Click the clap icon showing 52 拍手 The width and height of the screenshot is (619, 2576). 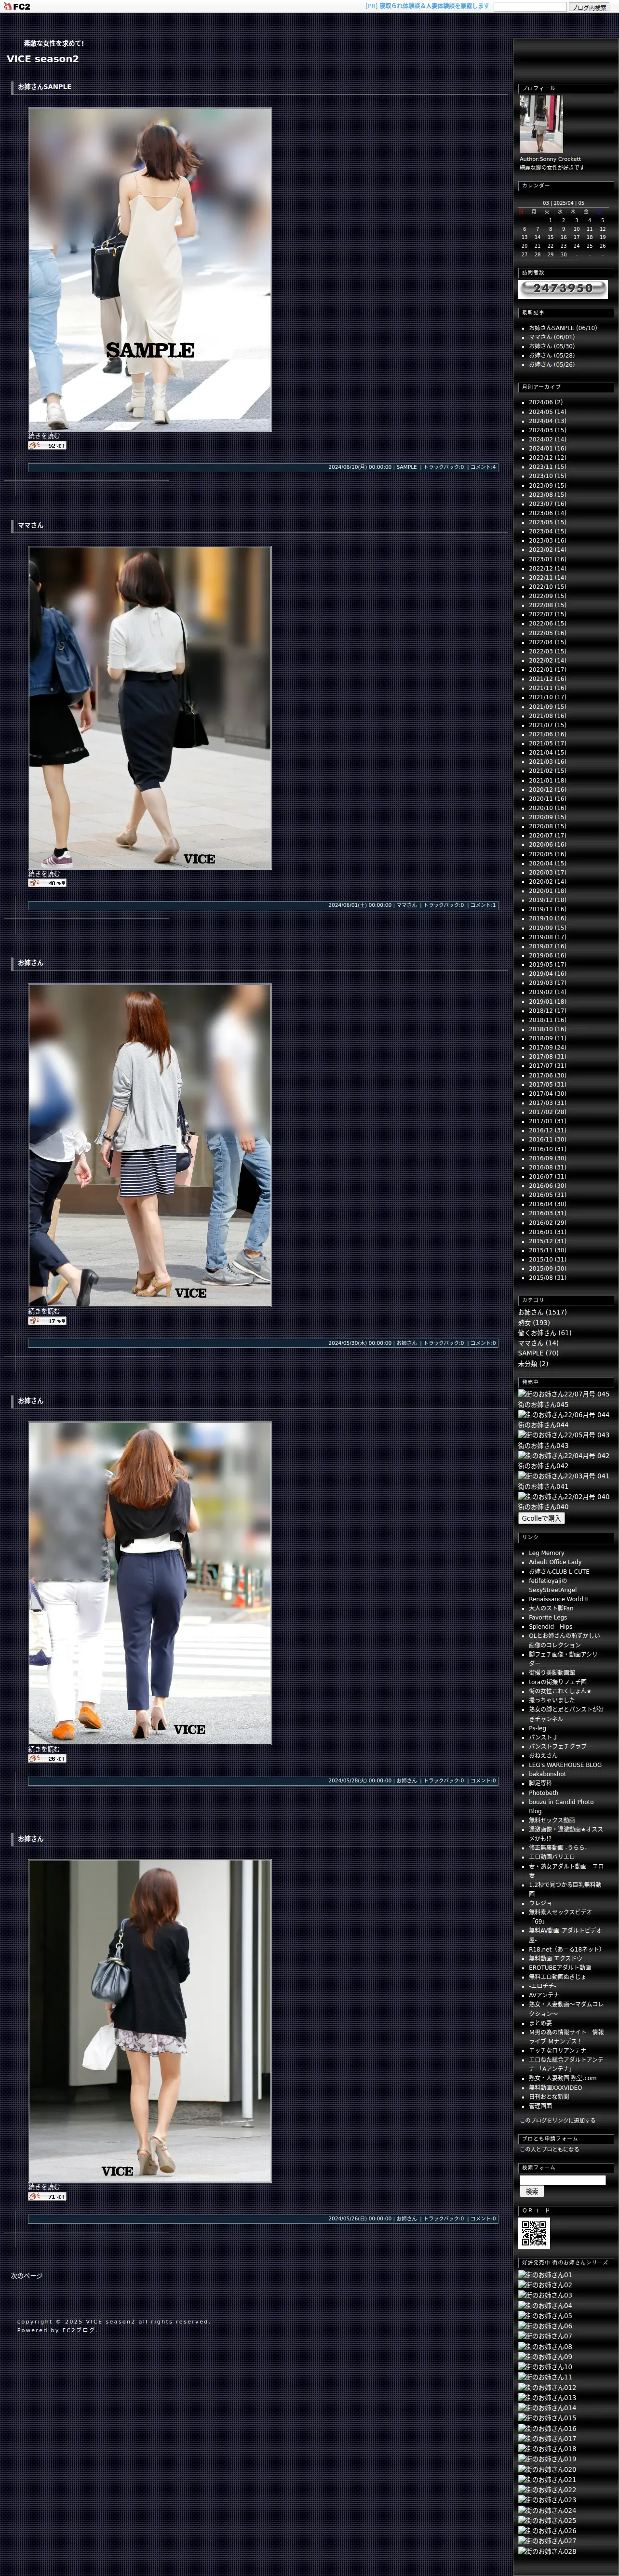coord(47,446)
